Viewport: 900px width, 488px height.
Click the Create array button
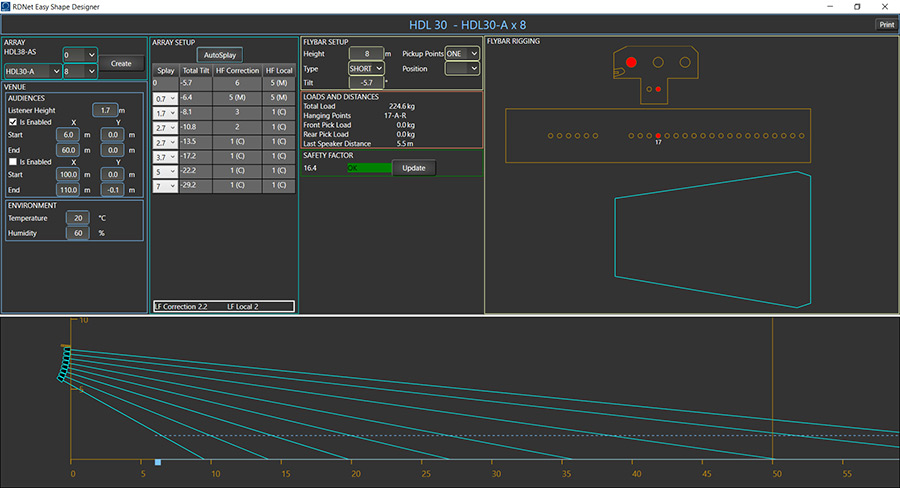click(121, 63)
